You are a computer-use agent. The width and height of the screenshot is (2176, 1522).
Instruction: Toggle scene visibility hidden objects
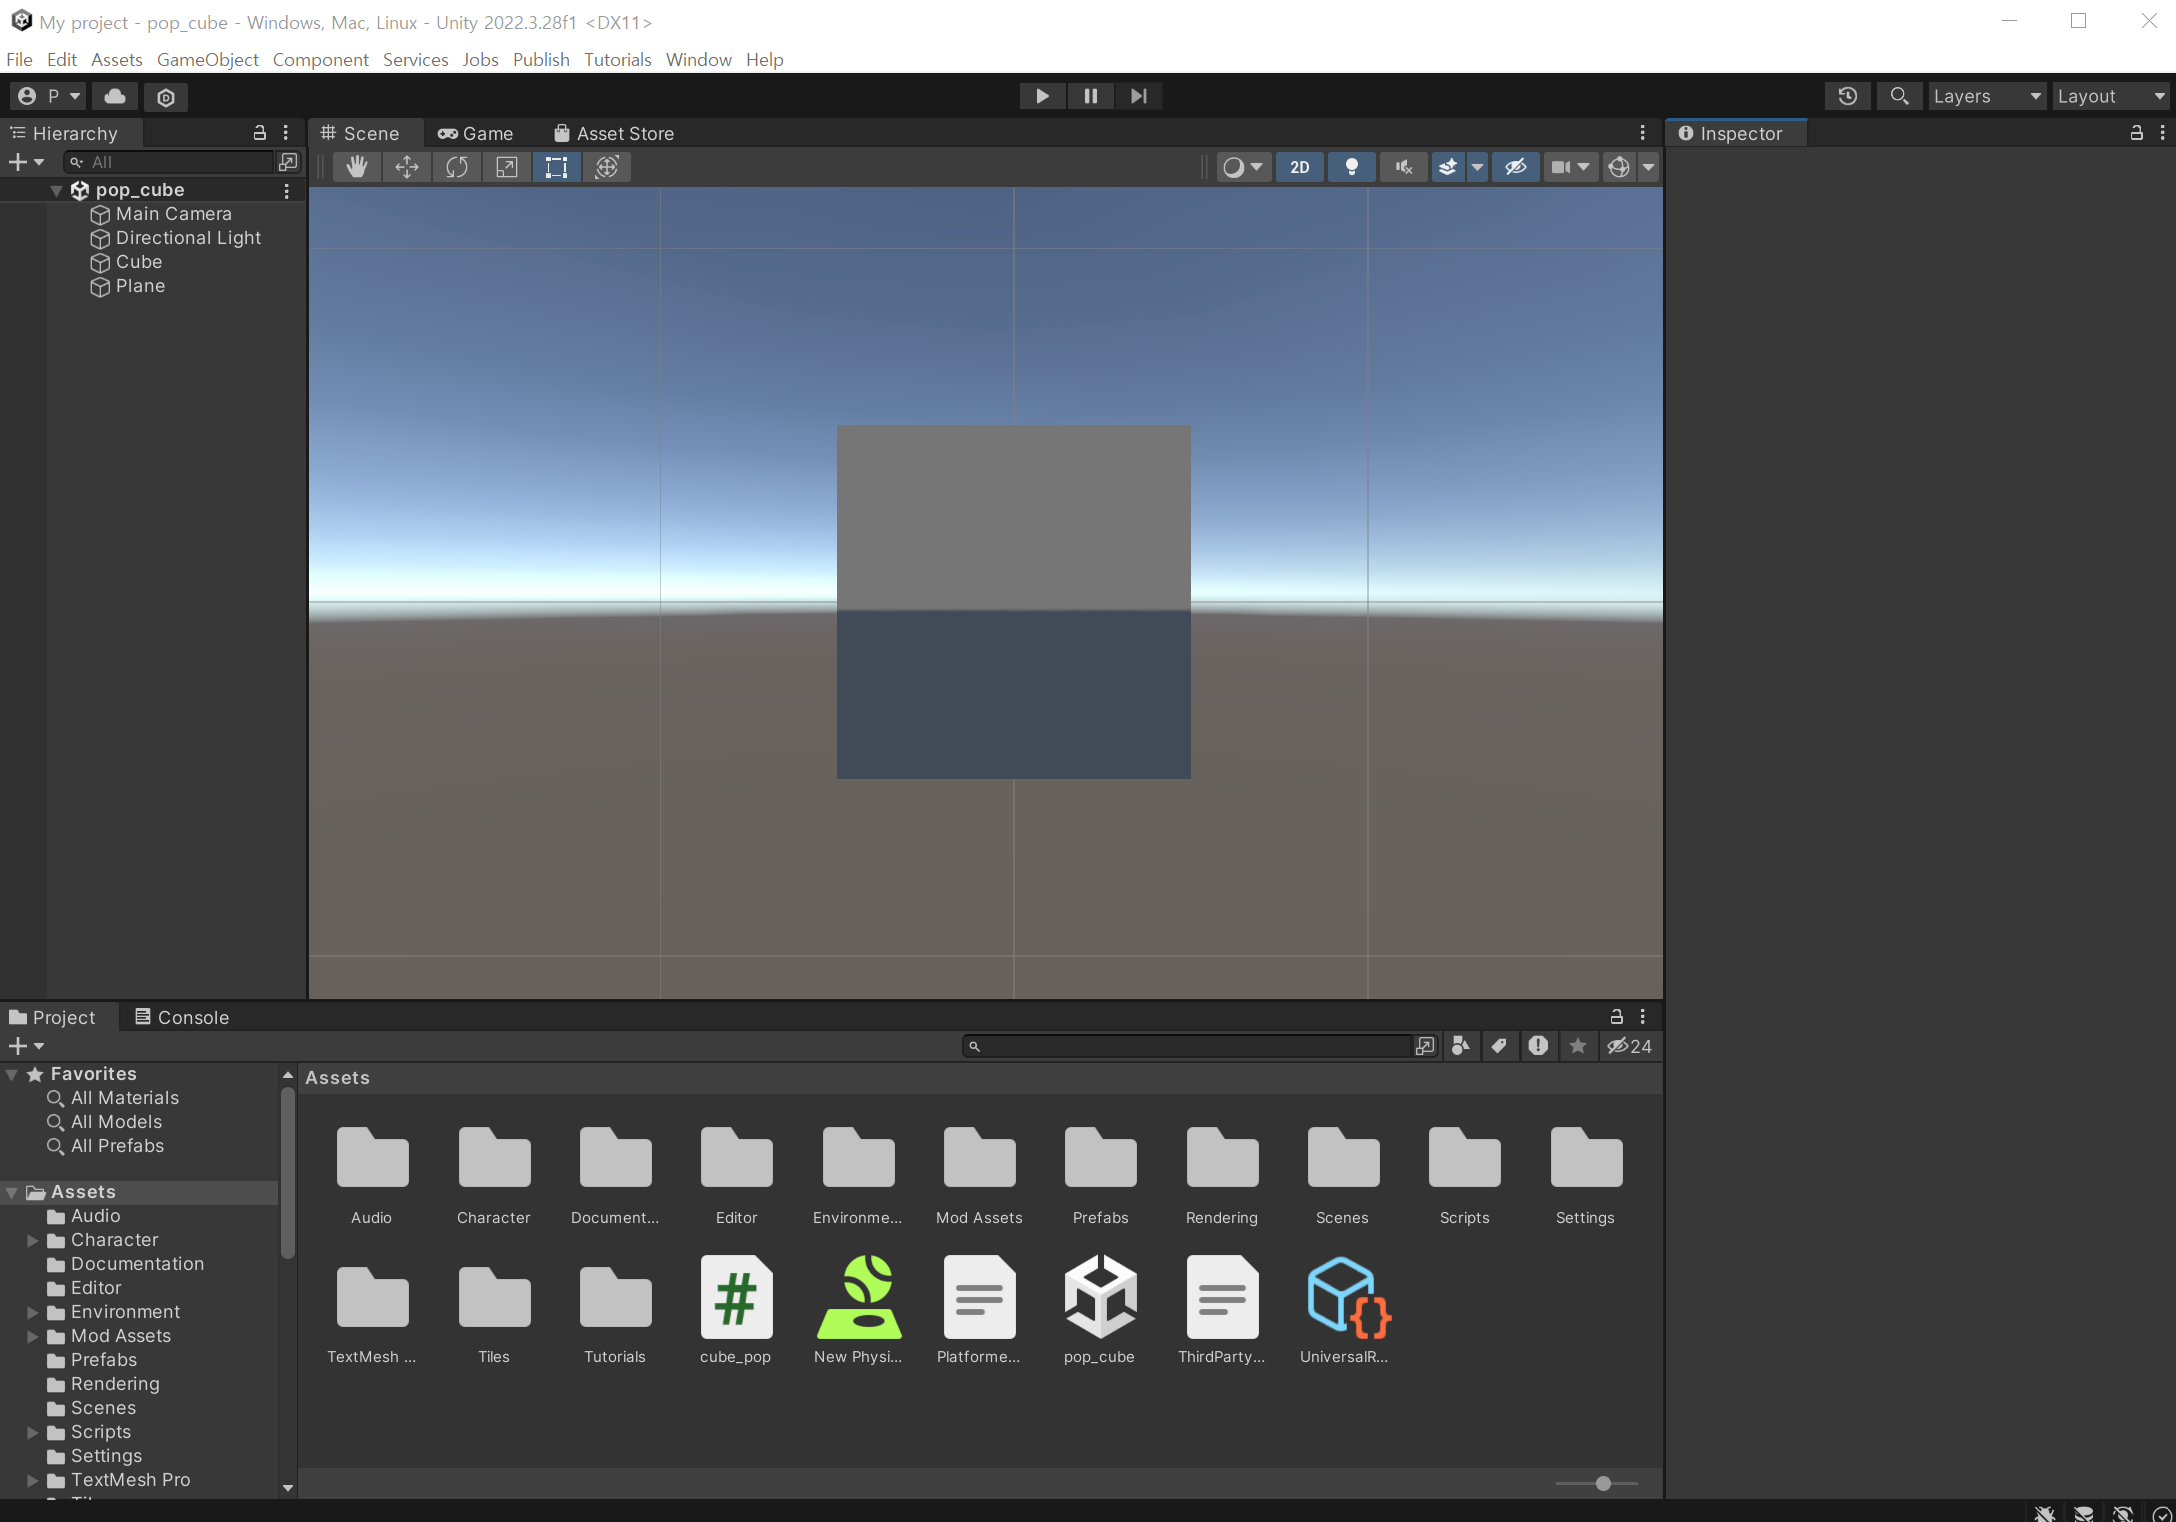tap(1516, 167)
